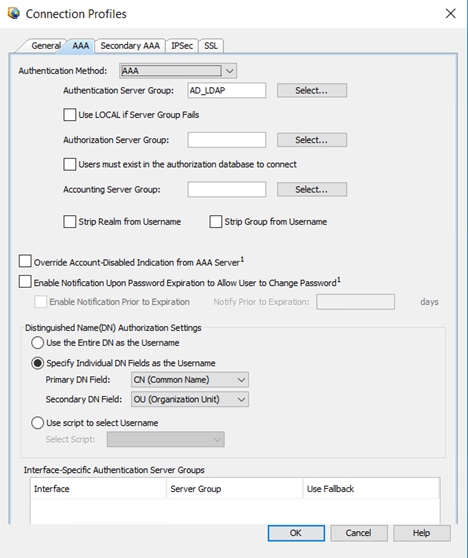Select Specify Individual DN Fields radio

(x=37, y=363)
